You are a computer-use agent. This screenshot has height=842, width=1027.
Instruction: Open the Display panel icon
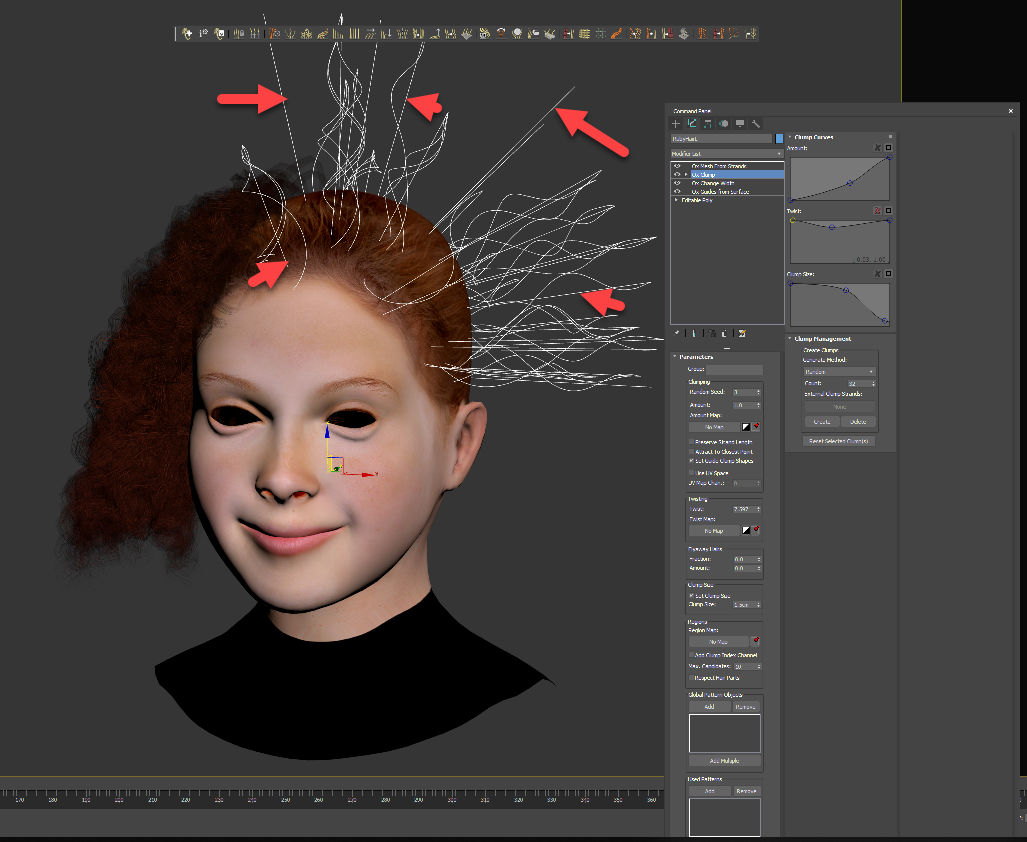pyautogui.click(x=740, y=123)
